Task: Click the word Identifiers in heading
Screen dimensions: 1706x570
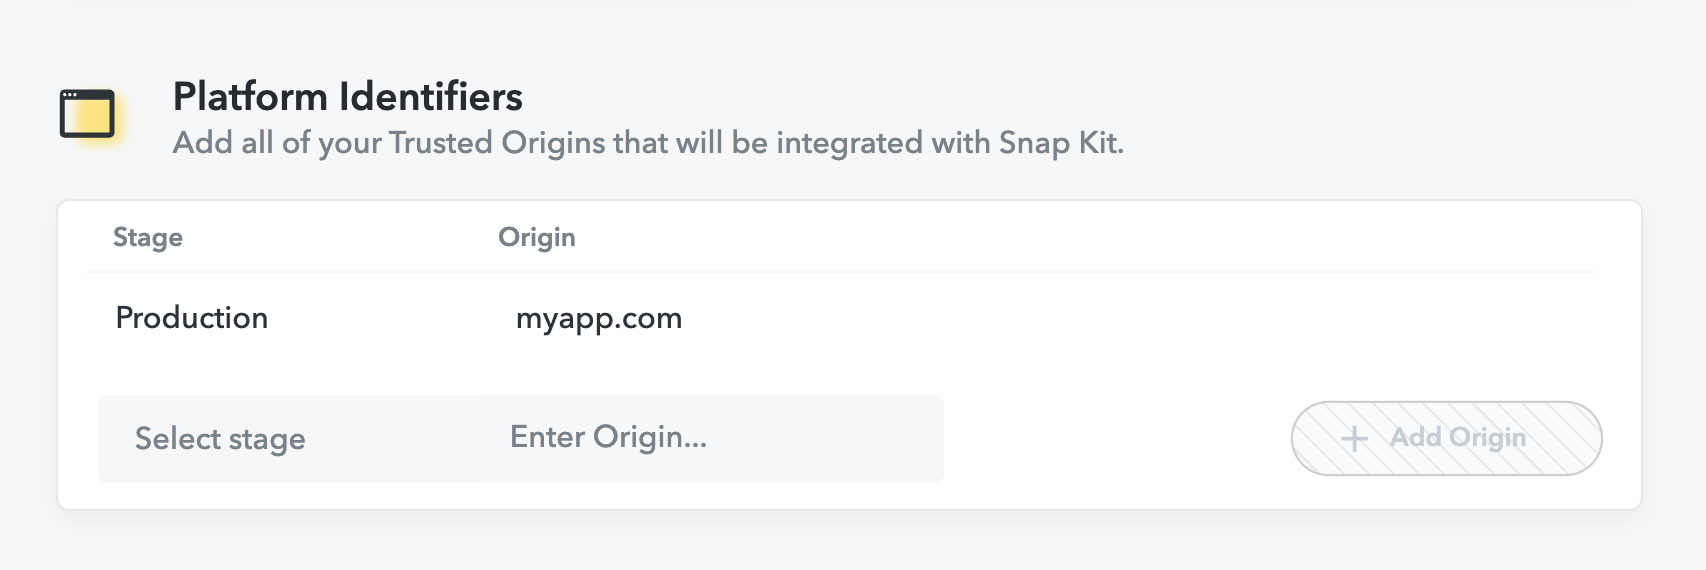Action: pos(430,97)
